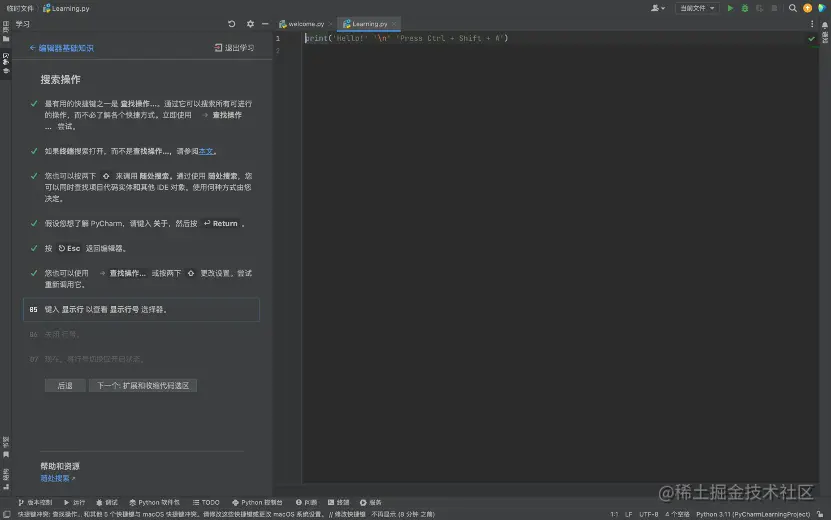Click the LF line separator widget
This screenshot has height=520, width=832.
click(x=628, y=514)
